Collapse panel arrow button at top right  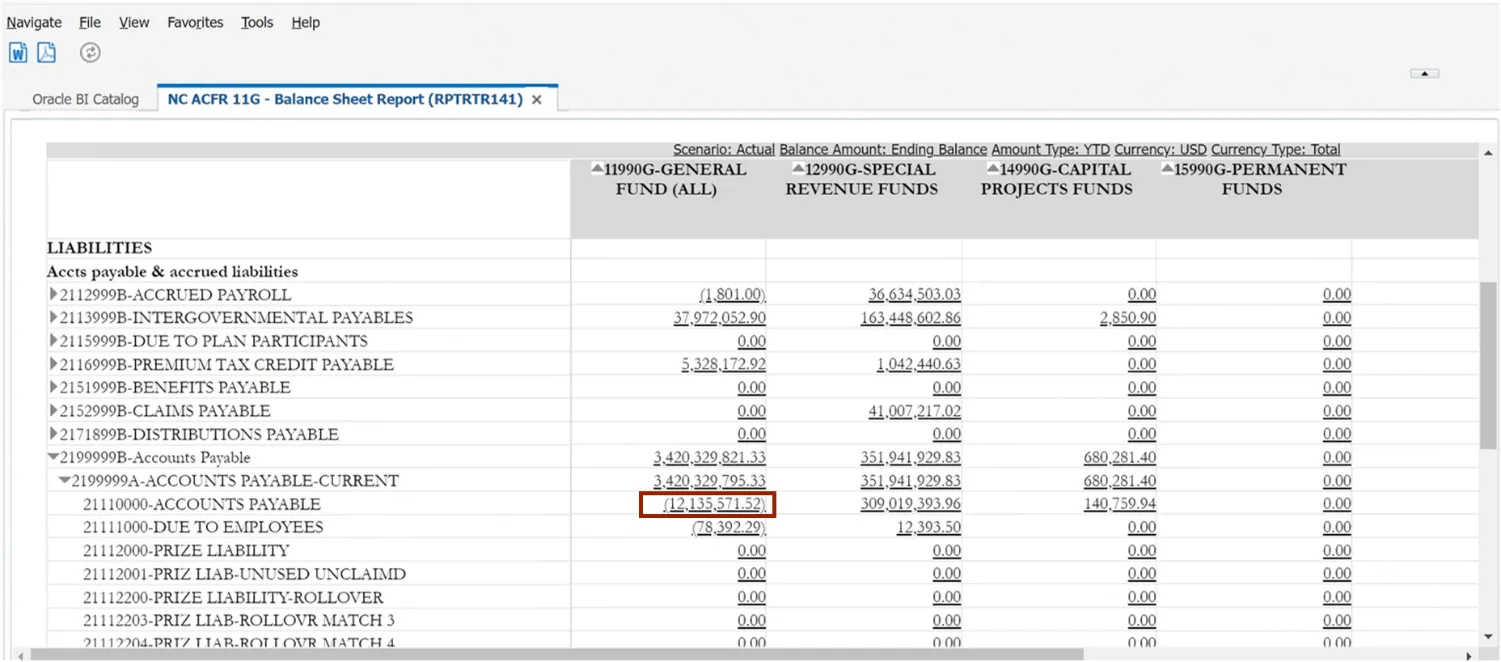(1424, 73)
